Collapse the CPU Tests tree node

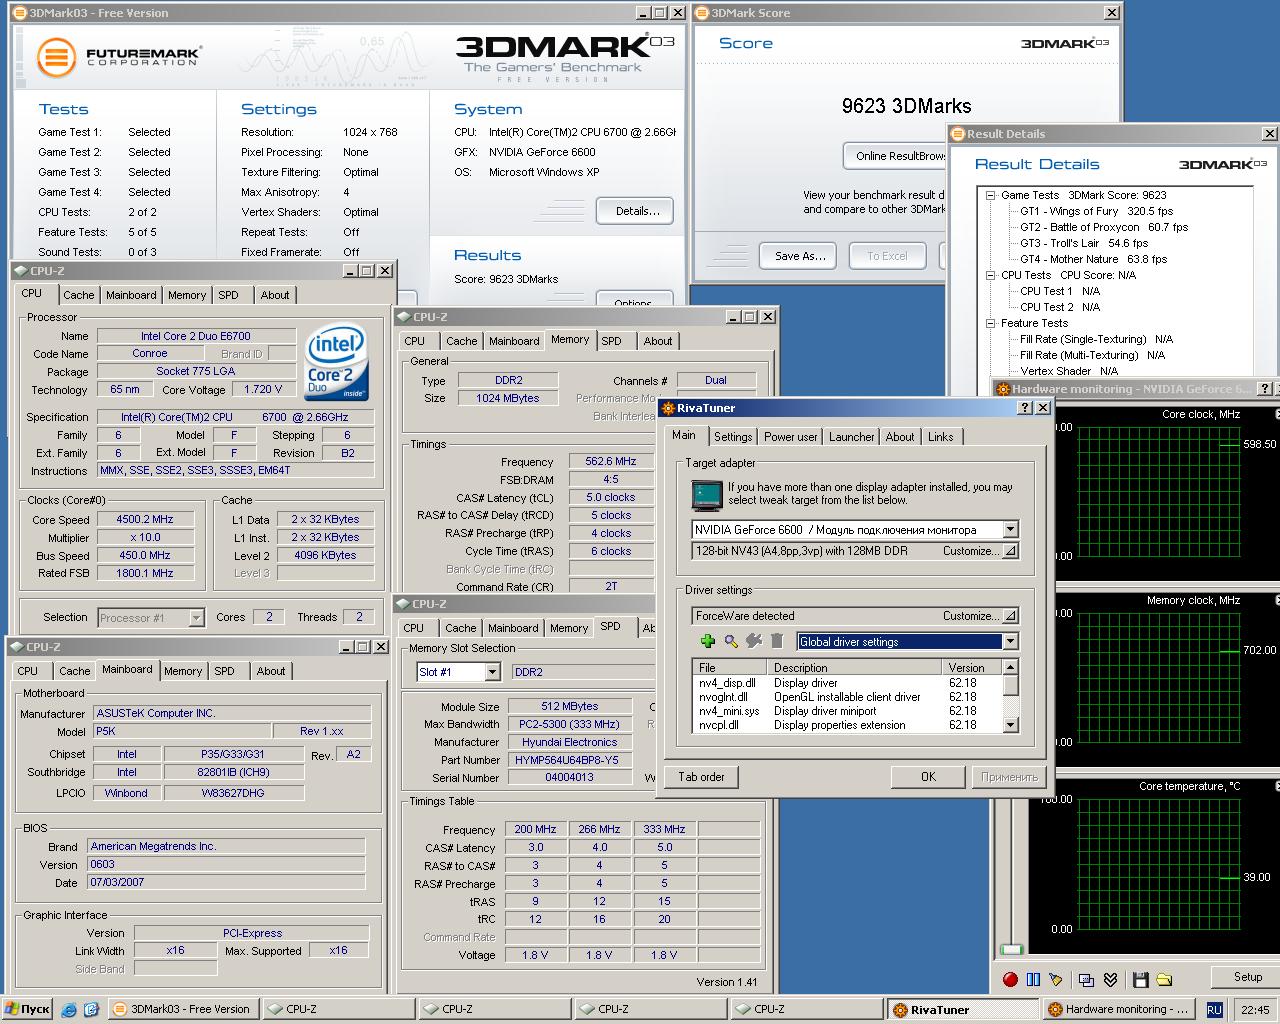pyautogui.click(x=991, y=276)
